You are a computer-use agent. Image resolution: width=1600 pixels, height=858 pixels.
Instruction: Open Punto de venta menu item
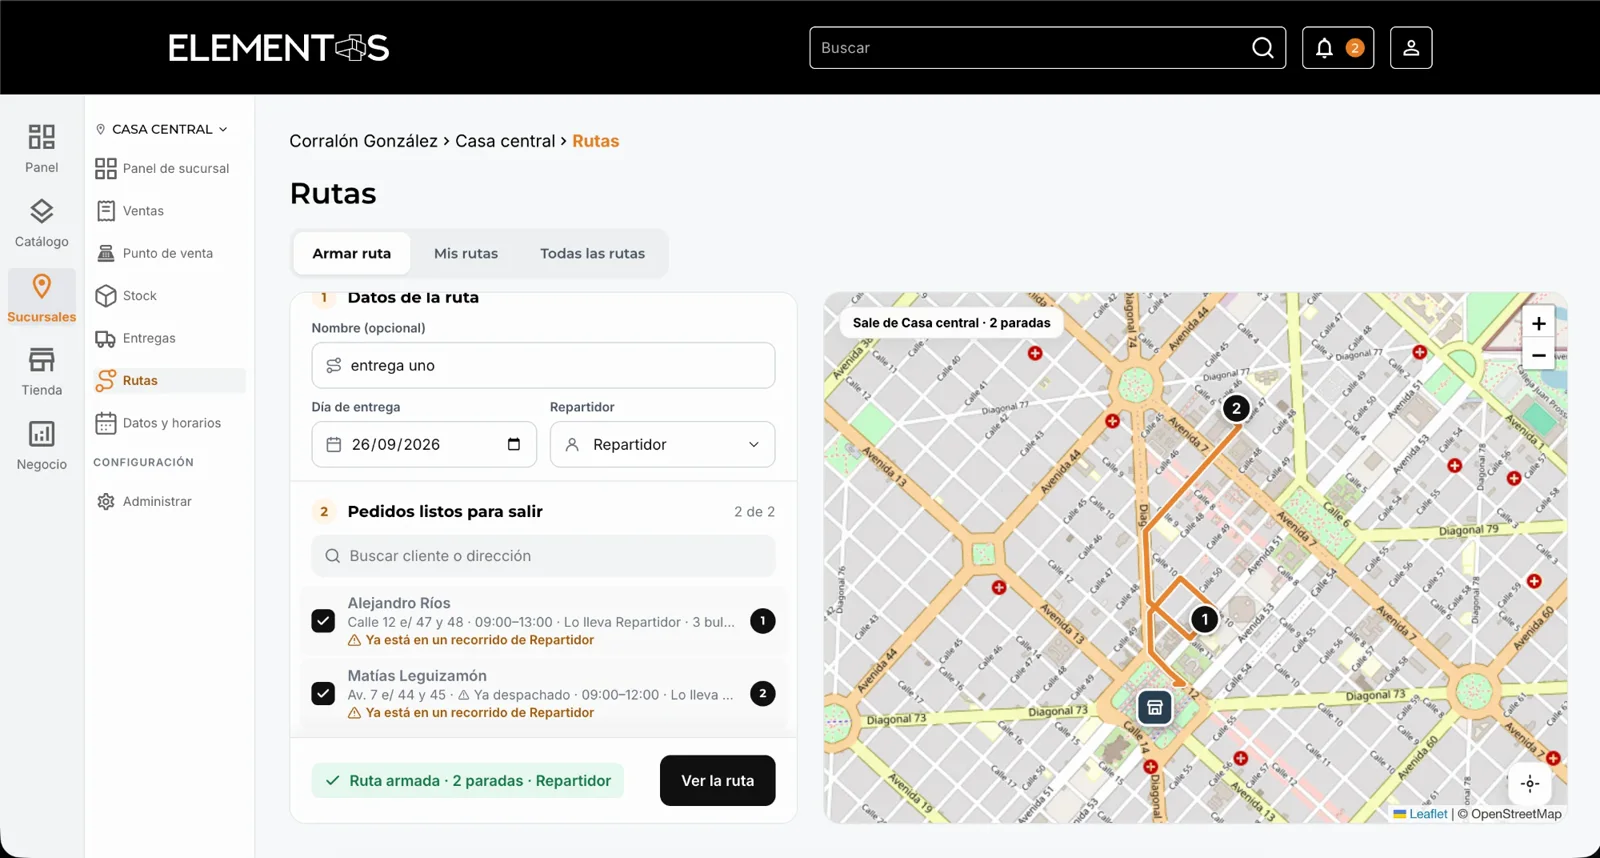(169, 254)
